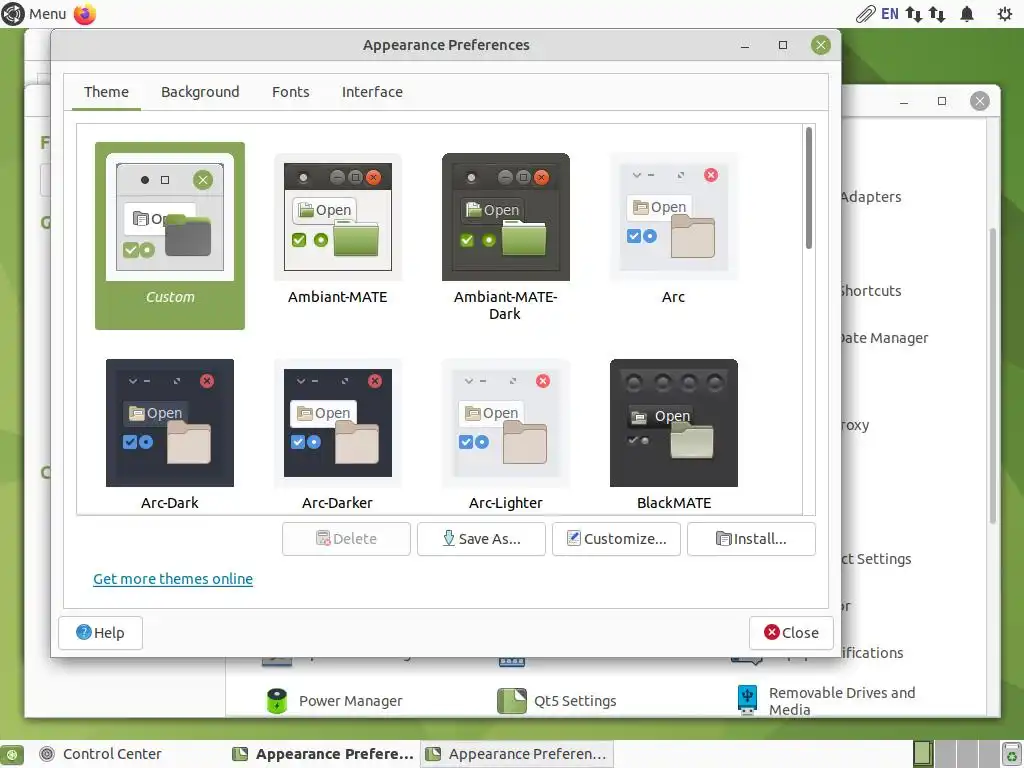Open Get more themes online link

pos(173,579)
